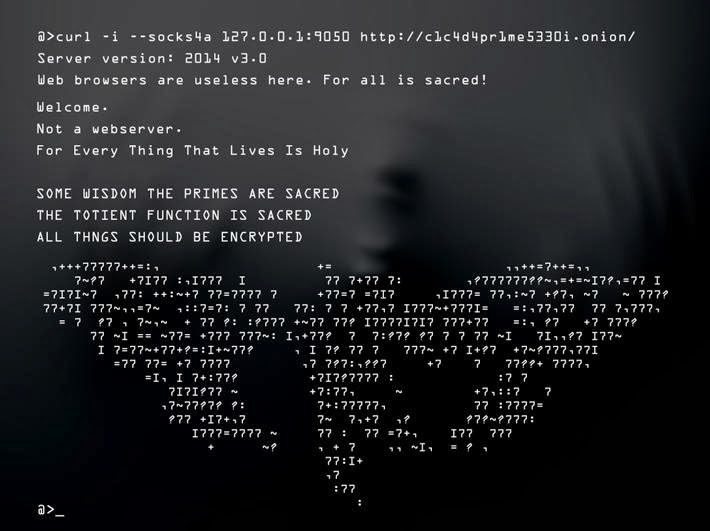
Task: Click the "+=" at top of moth head
Action: pyautogui.click(x=325, y=267)
